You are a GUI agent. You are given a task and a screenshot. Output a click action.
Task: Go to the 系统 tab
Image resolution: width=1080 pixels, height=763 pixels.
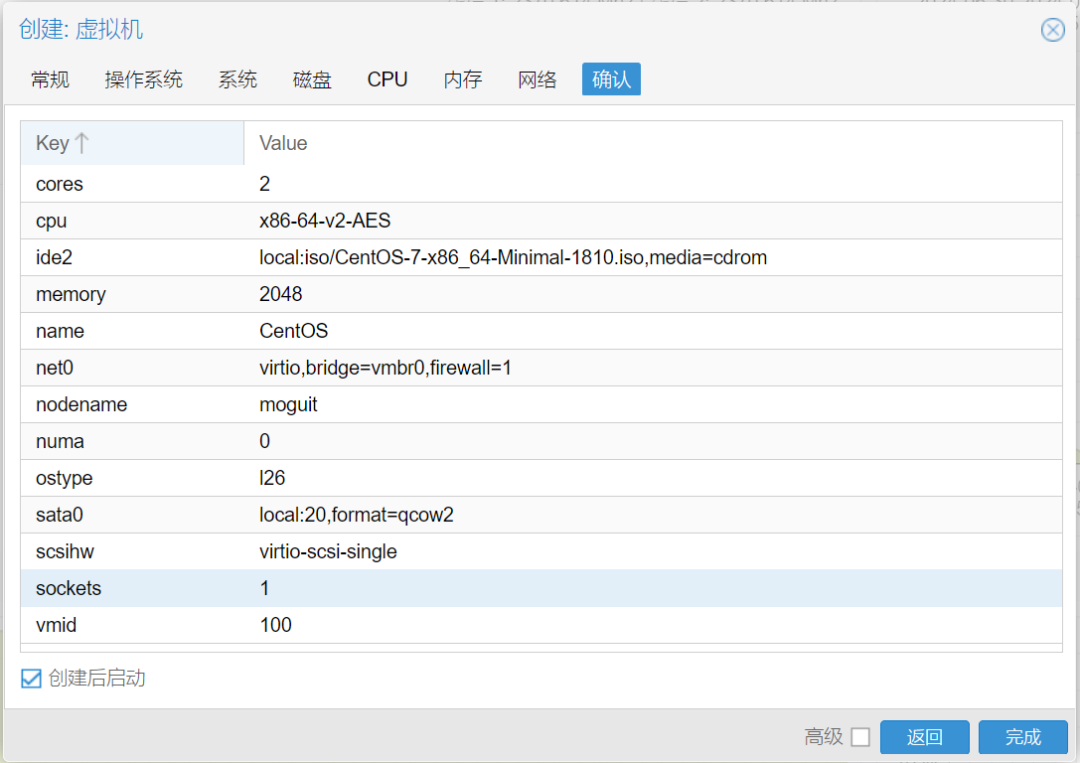pos(238,79)
